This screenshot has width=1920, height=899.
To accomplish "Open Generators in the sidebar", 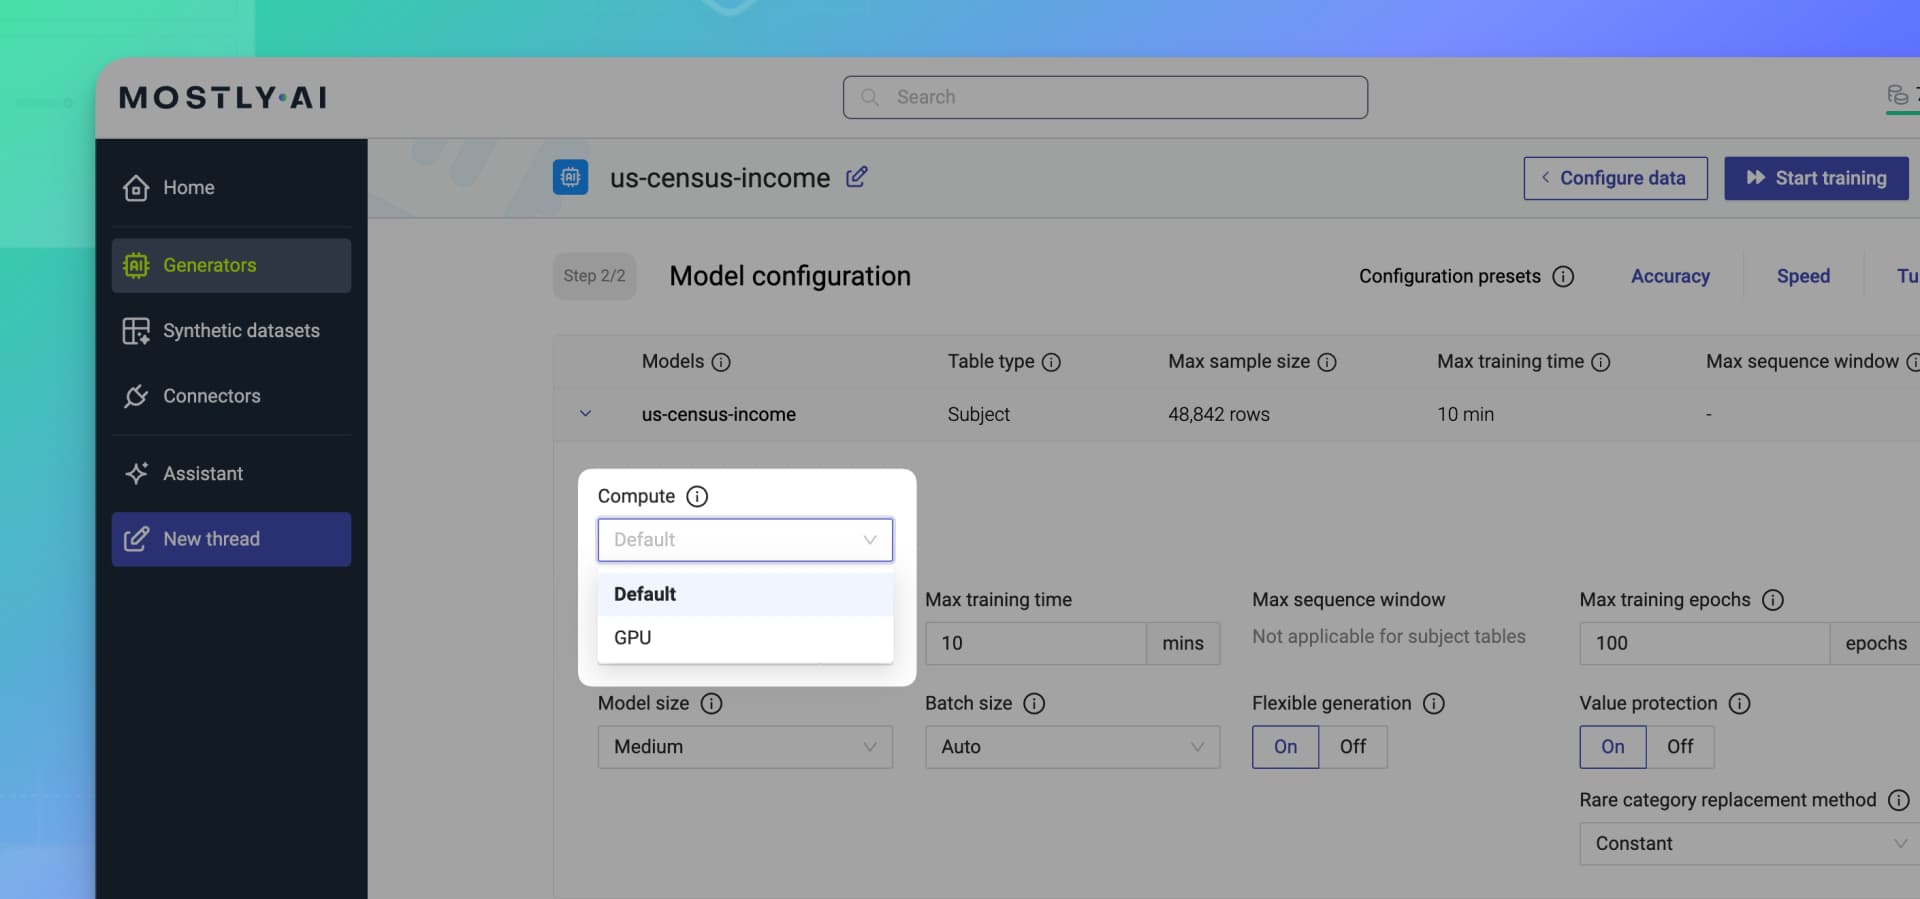I will coord(231,265).
